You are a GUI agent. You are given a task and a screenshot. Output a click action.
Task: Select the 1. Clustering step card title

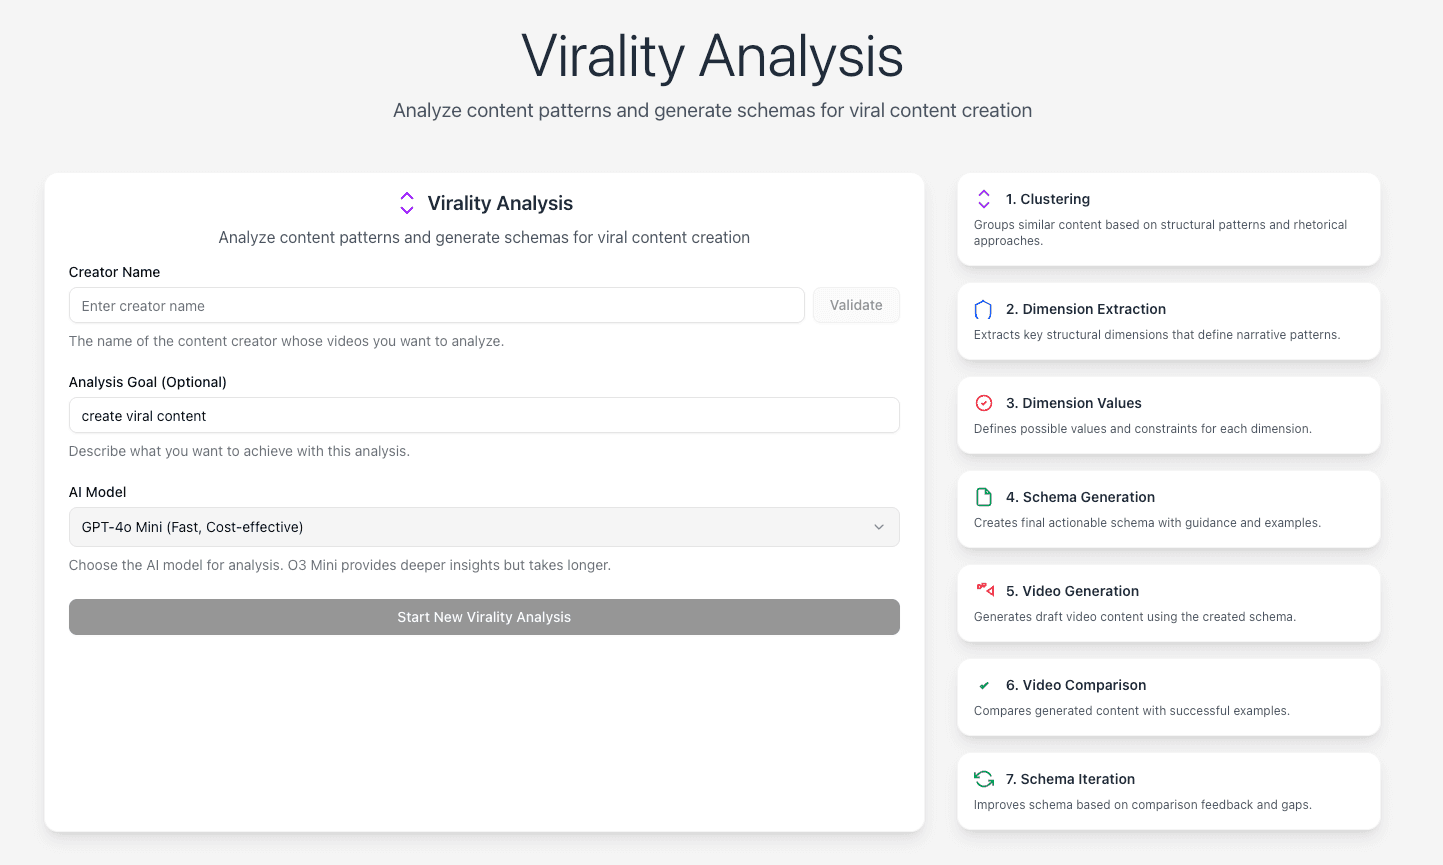pos(1048,199)
